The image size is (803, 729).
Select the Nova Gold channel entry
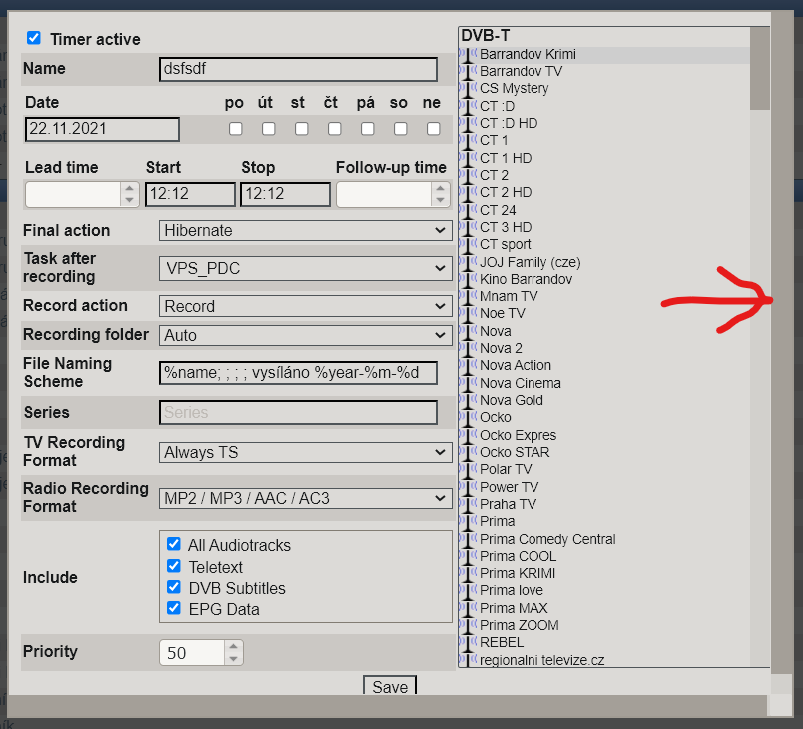click(x=511, y=400)
